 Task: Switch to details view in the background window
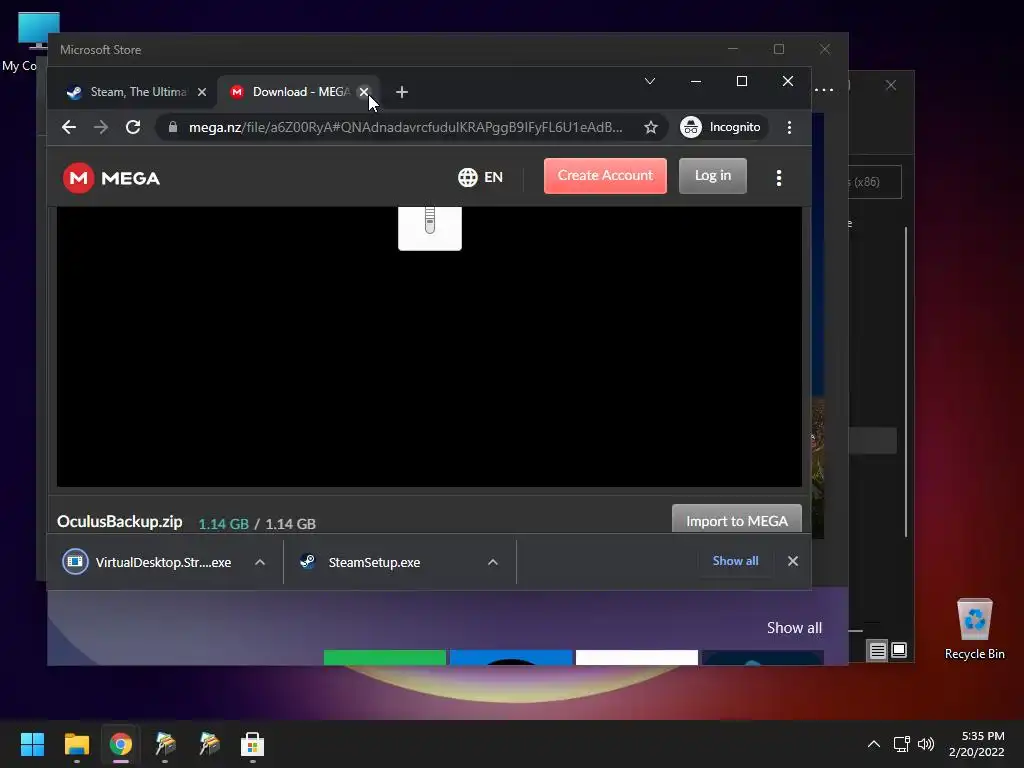[877, 650]
